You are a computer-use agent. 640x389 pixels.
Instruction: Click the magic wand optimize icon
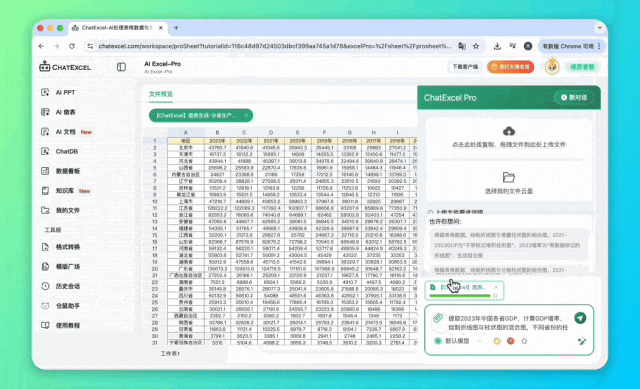tap(582, 341)
